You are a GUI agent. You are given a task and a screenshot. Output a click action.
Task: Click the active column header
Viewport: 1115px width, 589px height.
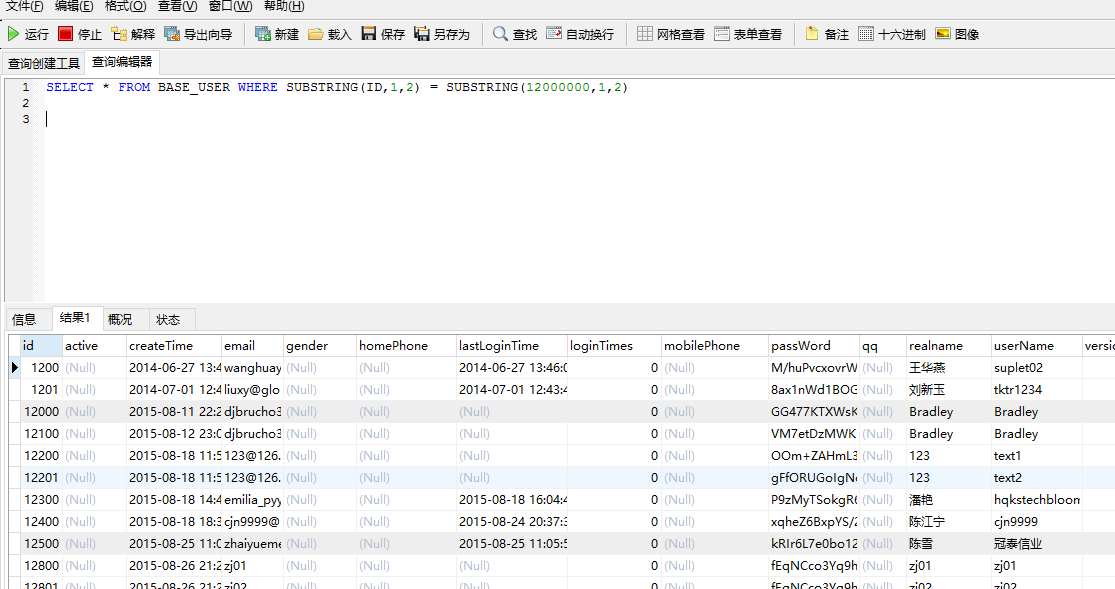95,346
